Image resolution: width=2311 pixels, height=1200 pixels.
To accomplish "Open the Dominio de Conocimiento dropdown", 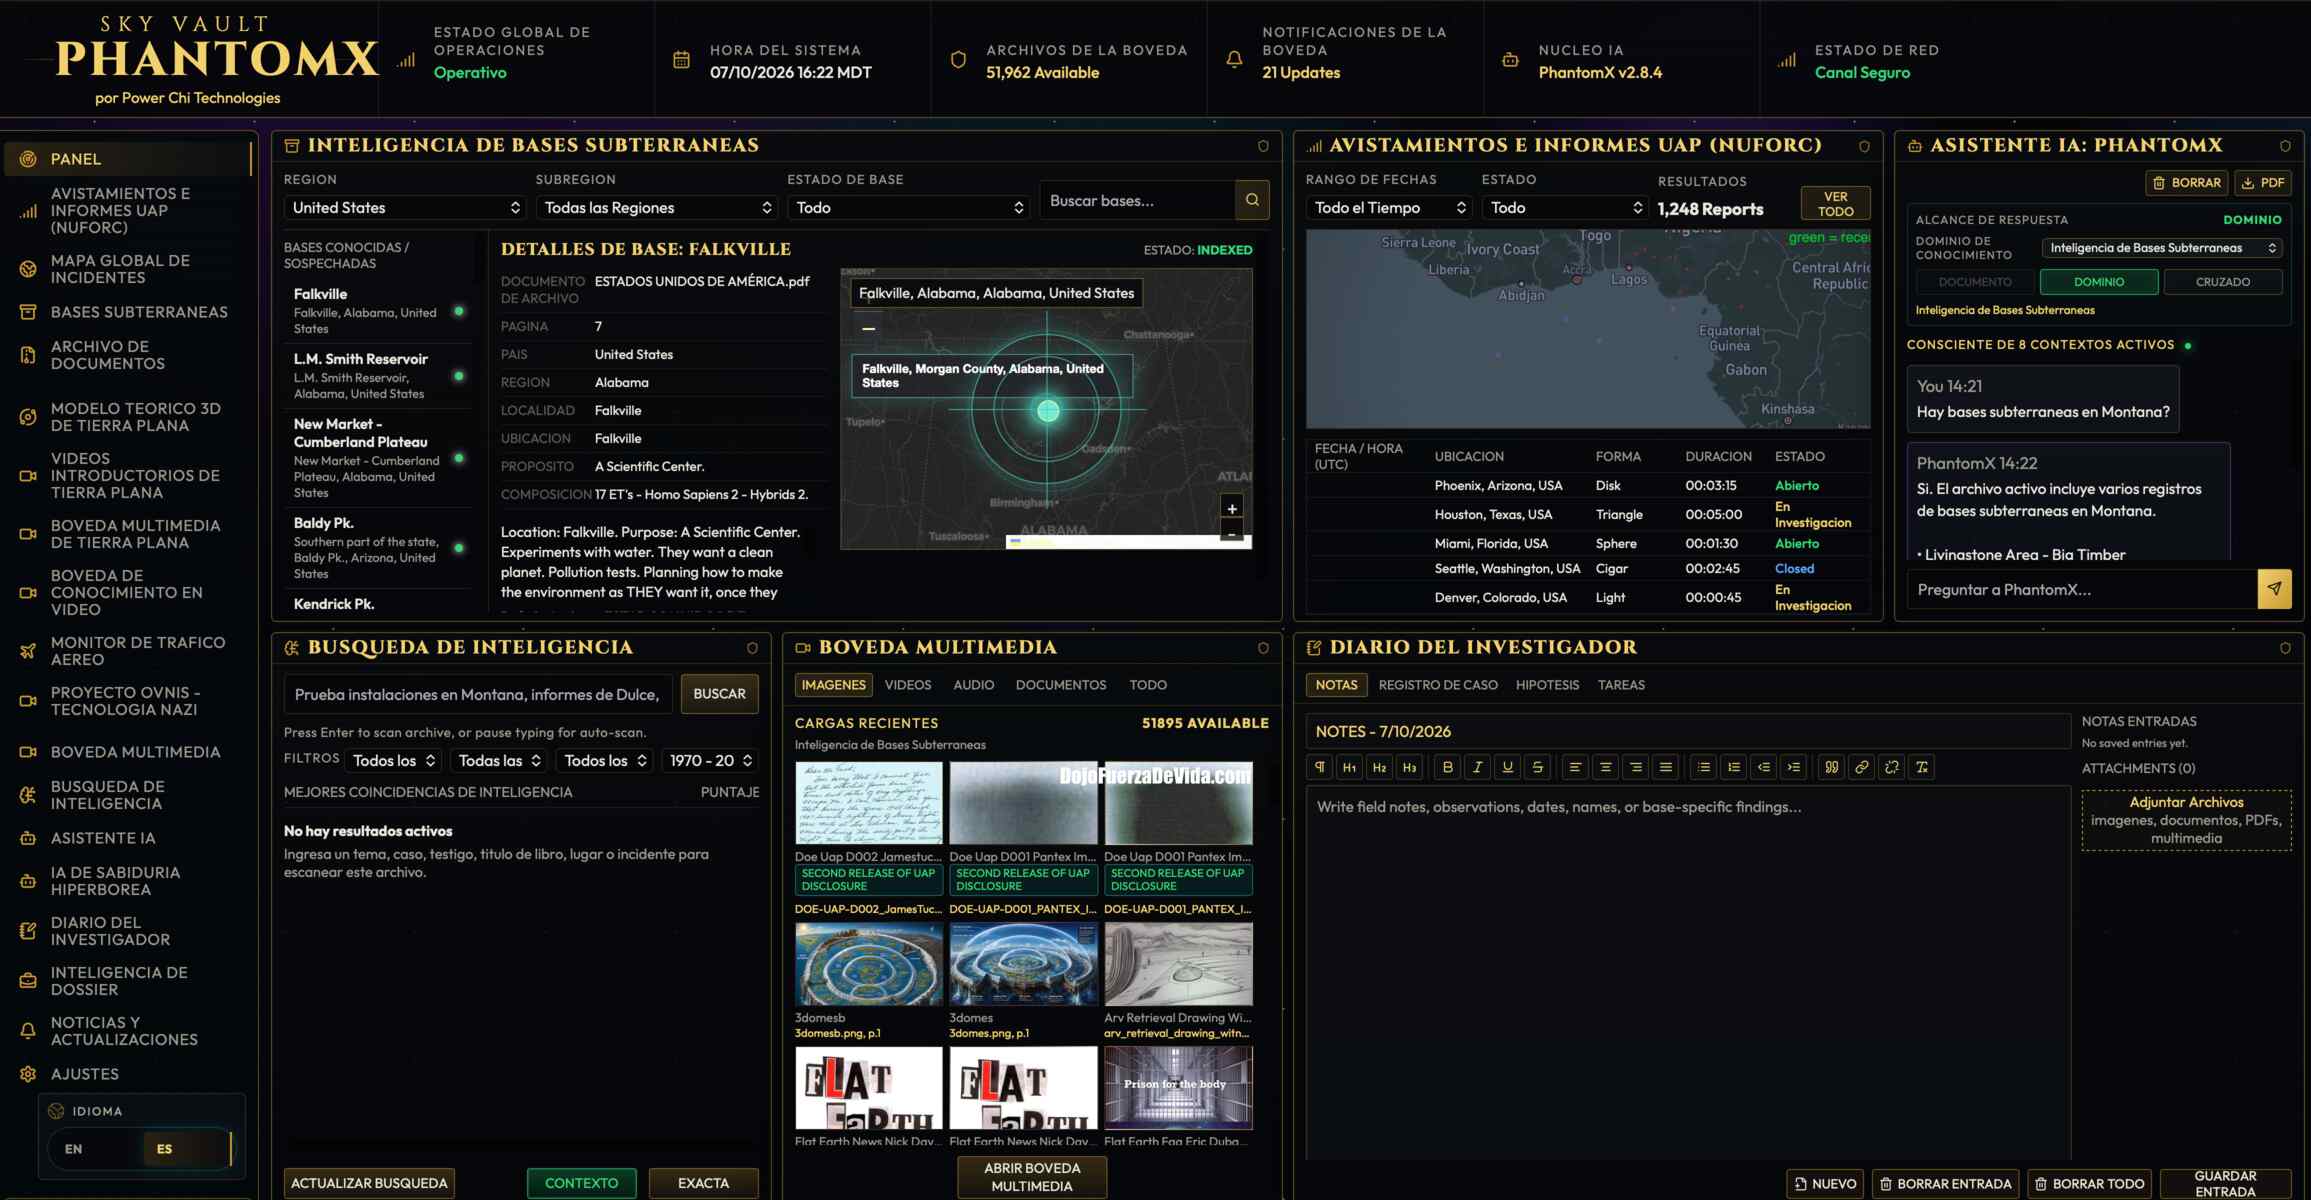I will (x=2162, y=248).
